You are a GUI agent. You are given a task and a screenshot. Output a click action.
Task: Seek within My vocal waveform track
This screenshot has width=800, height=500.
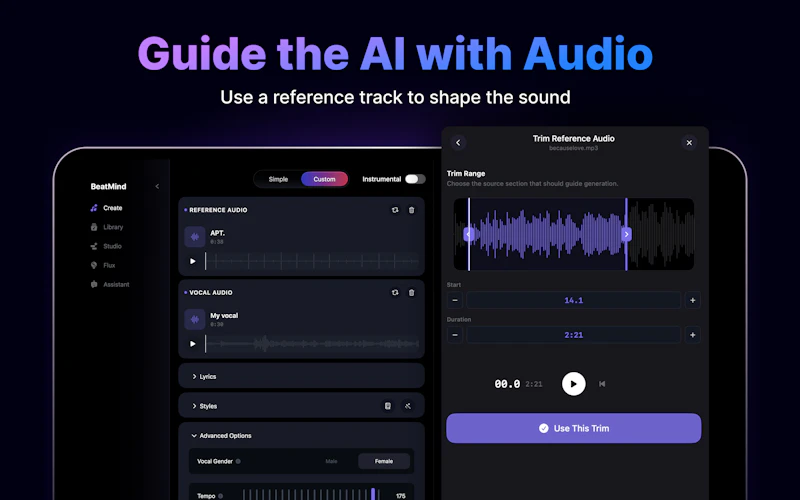312,344
